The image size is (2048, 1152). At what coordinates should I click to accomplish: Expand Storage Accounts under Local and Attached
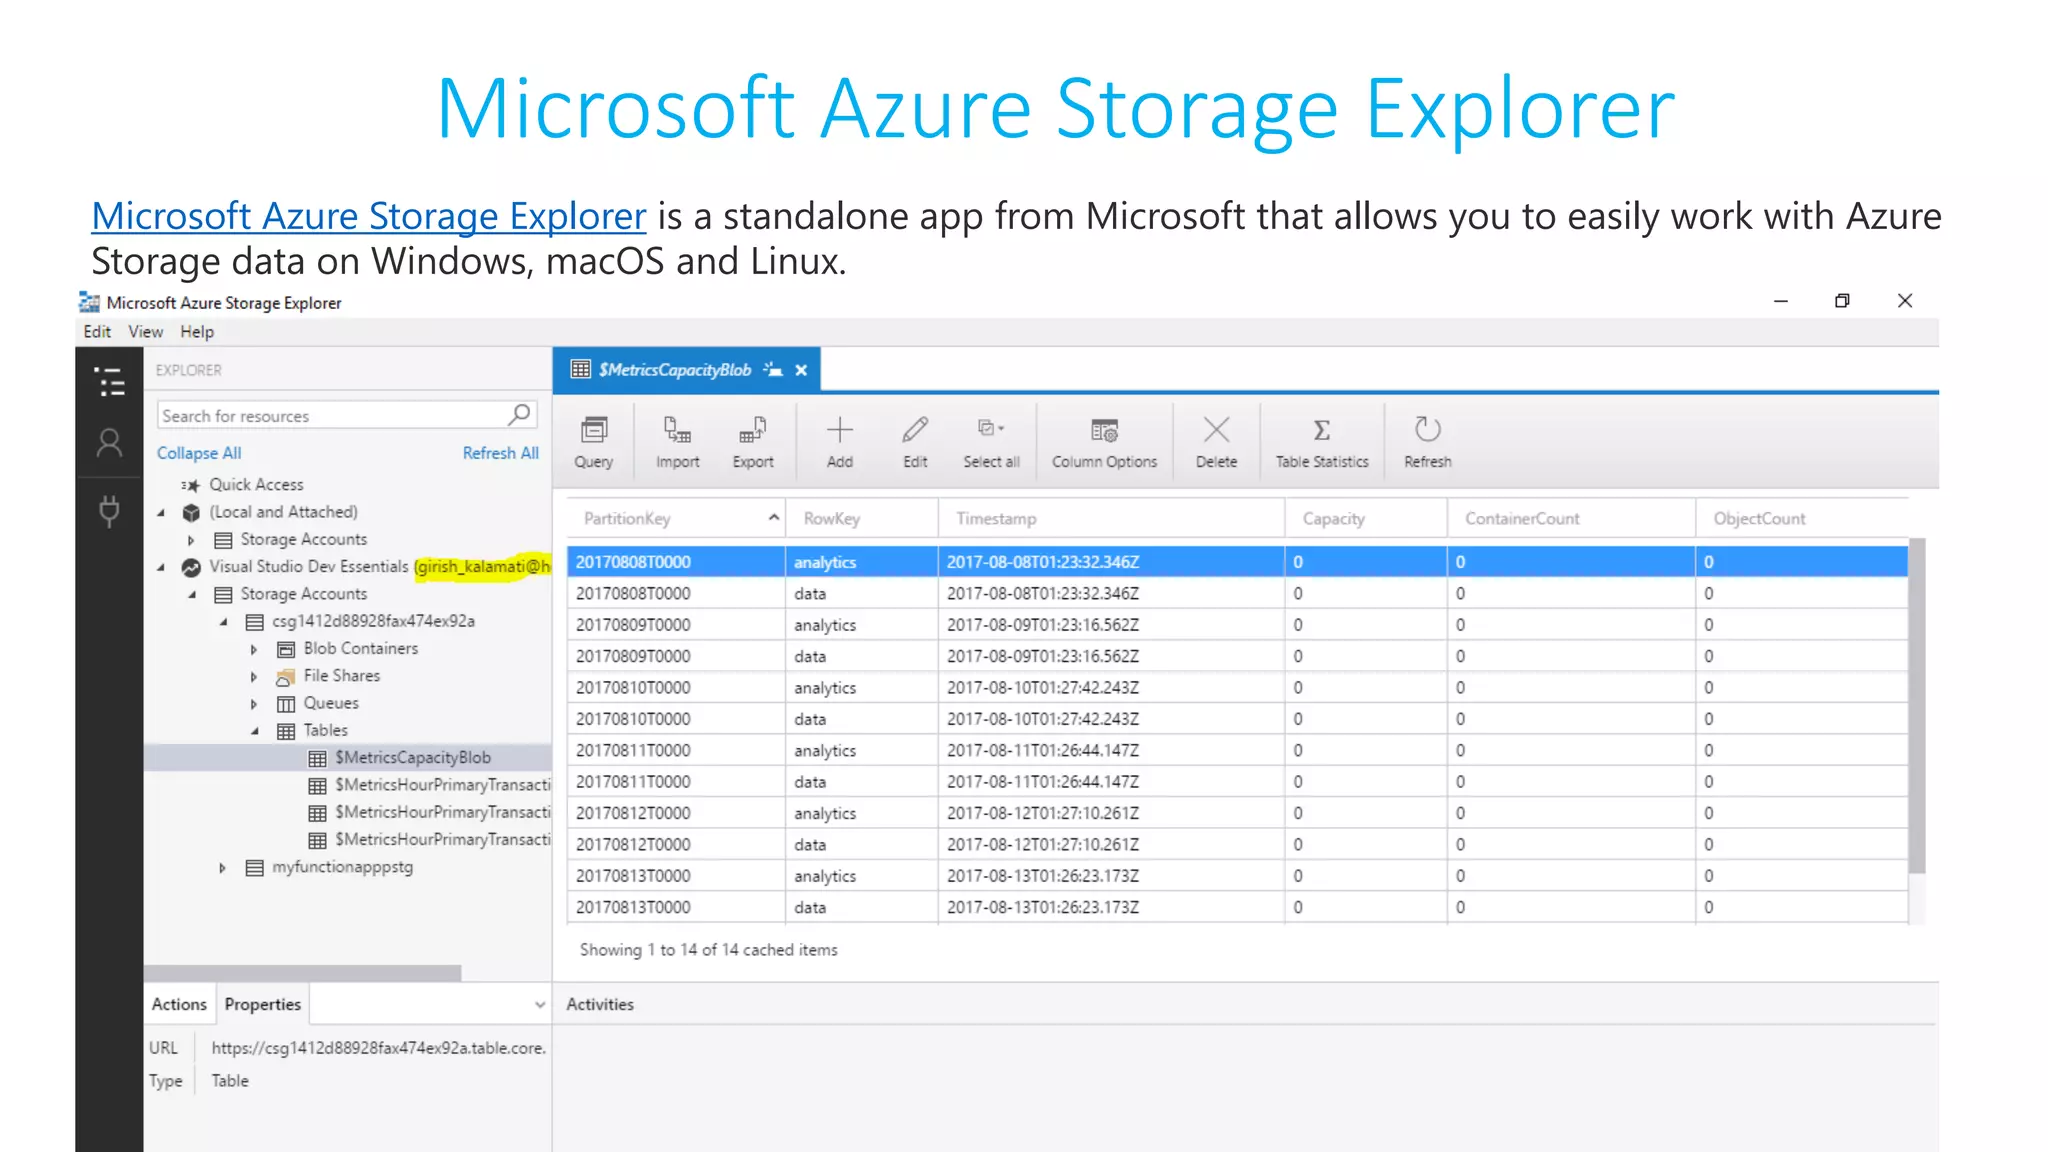191,540
